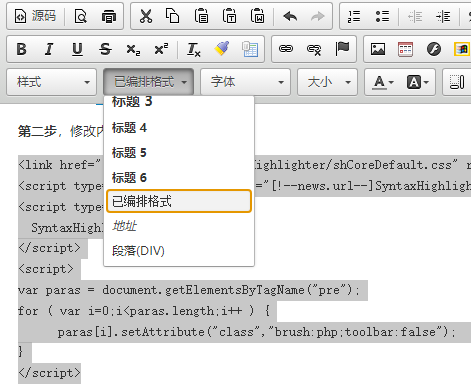Click the paras[i].setAttribute code line
The height and width of the screenshot is (390, 471).
point(256,332)
